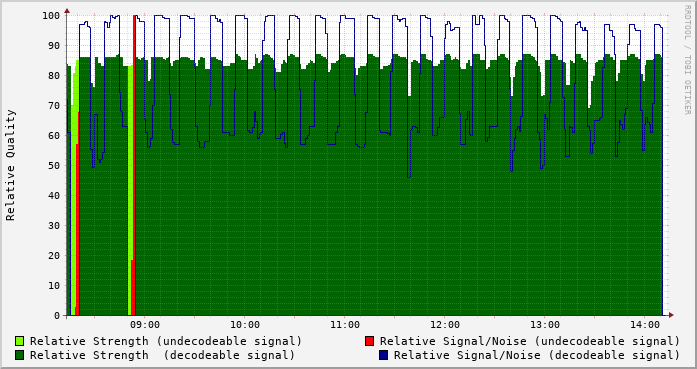The width and height of the screenshot is (697, 369).
Task: Click the dark green decodeable strength swatch
Action: point(20,355)
